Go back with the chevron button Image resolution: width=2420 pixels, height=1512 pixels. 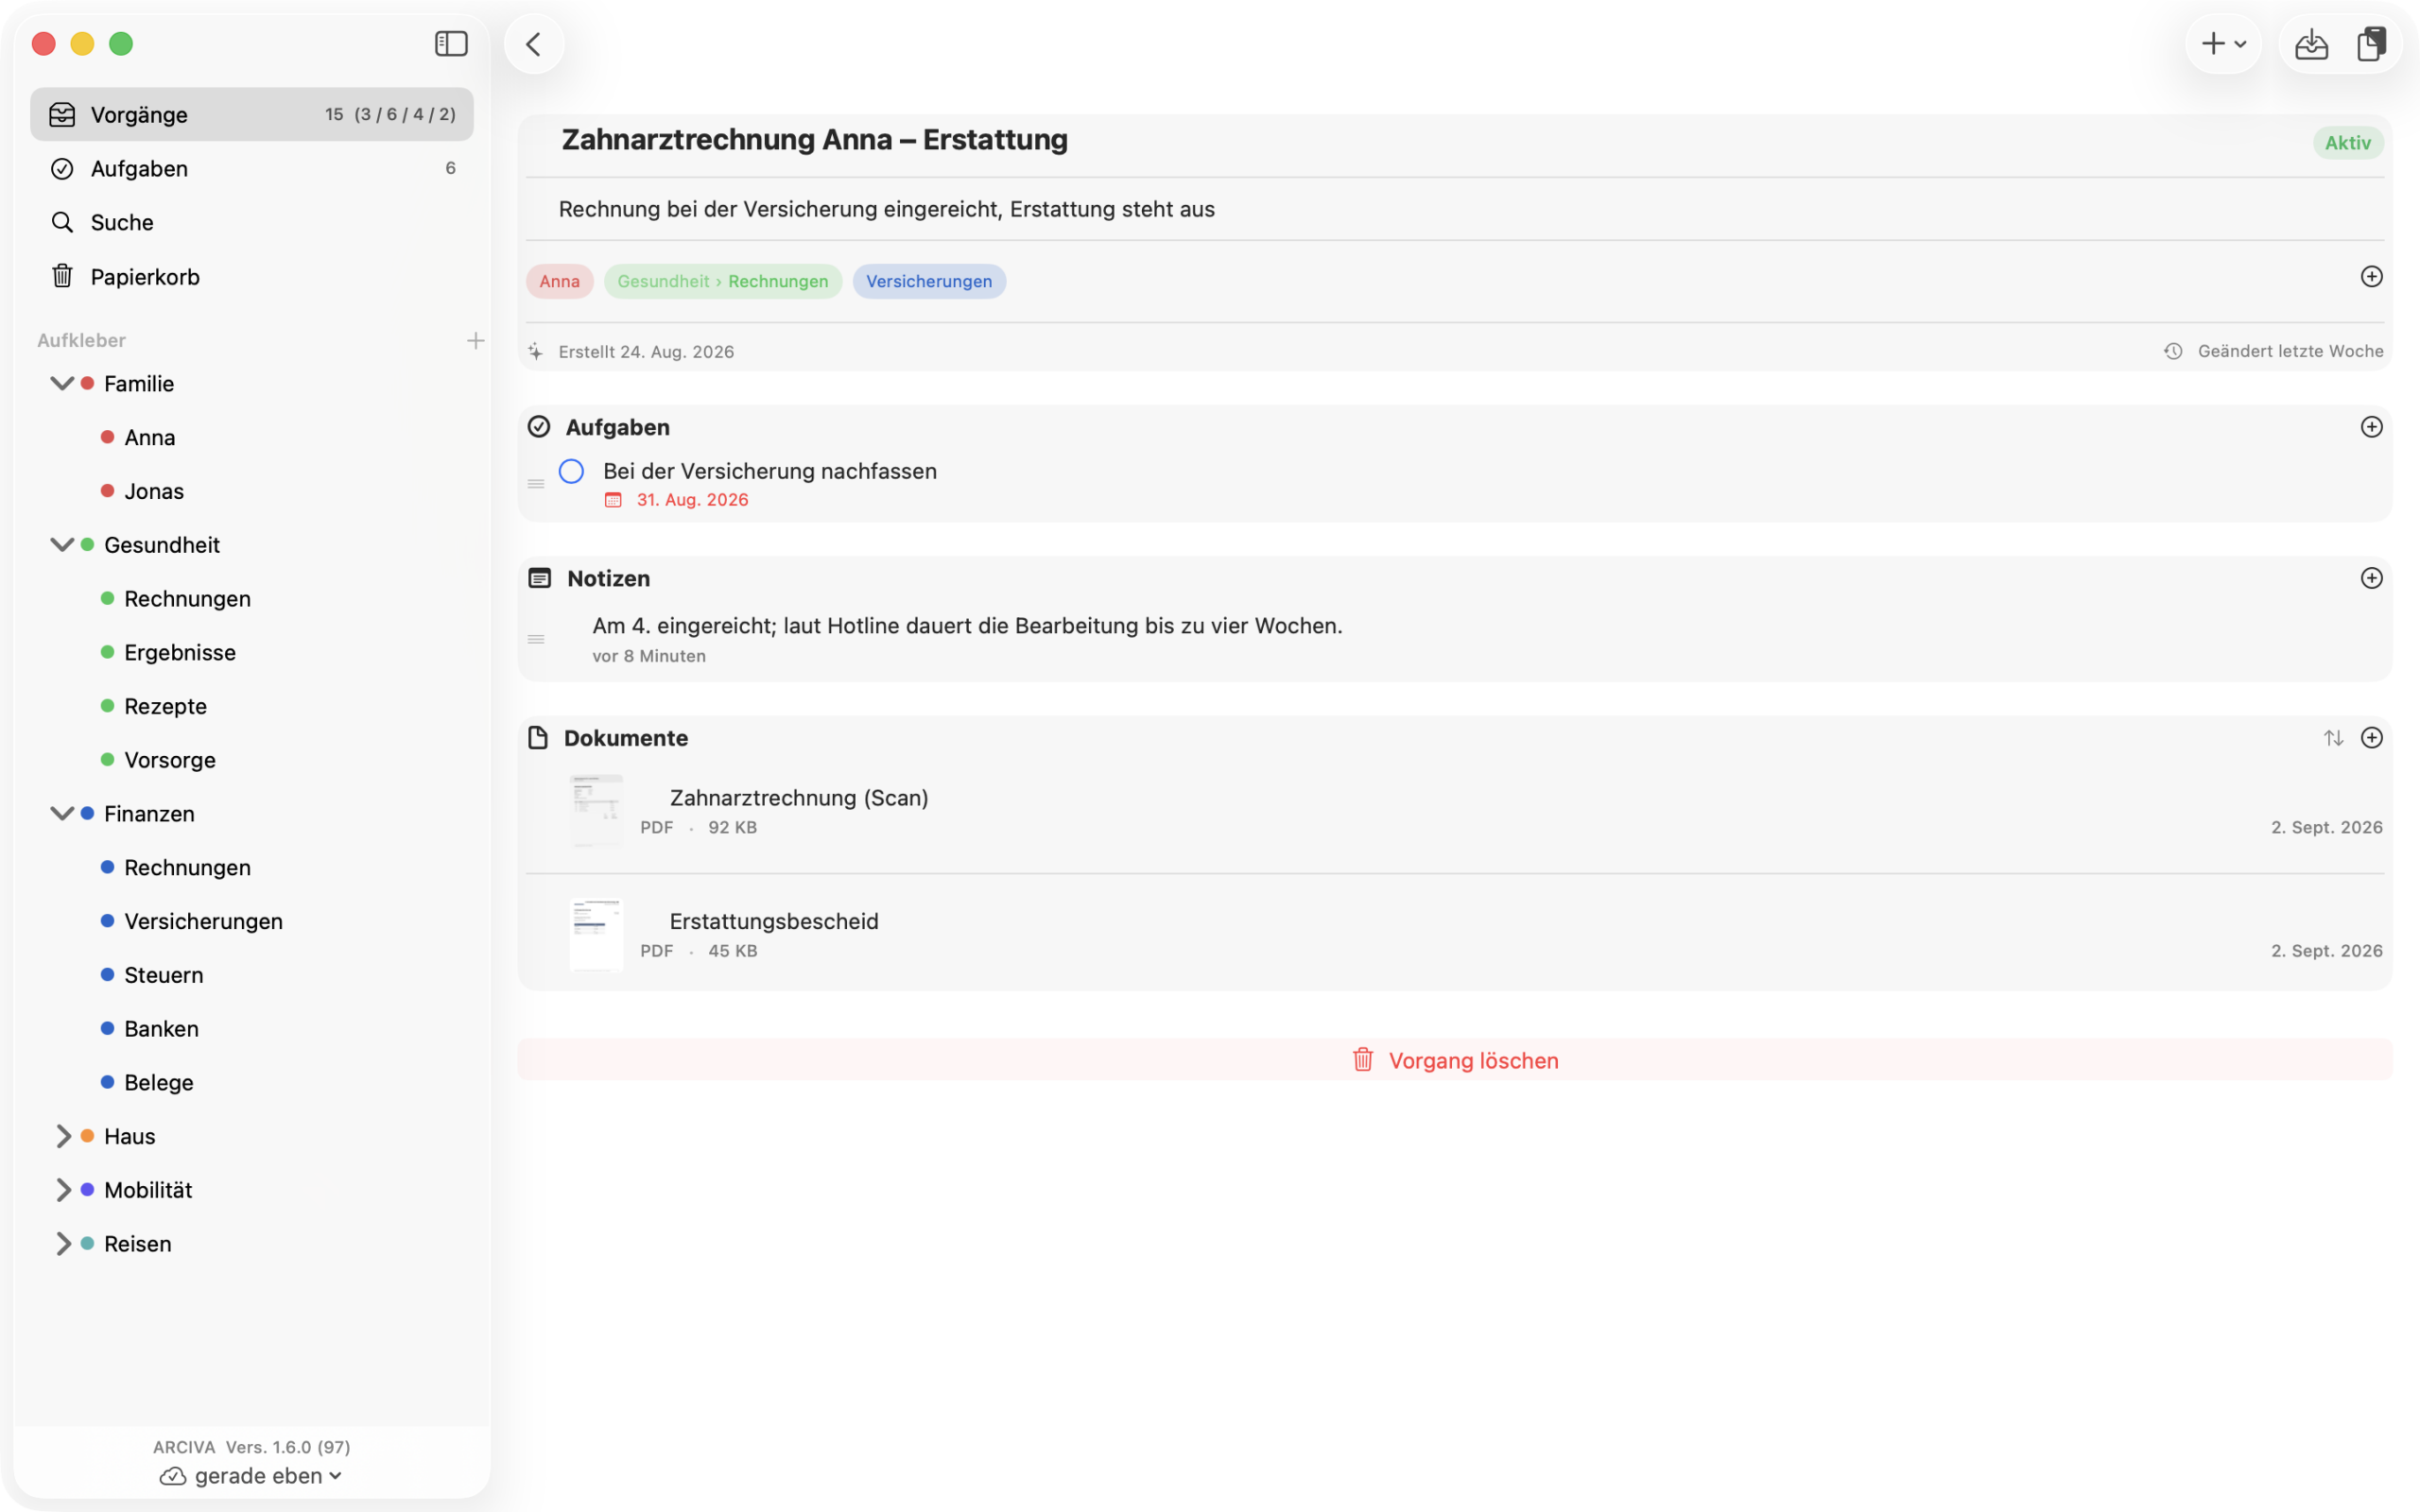point(534,44)
